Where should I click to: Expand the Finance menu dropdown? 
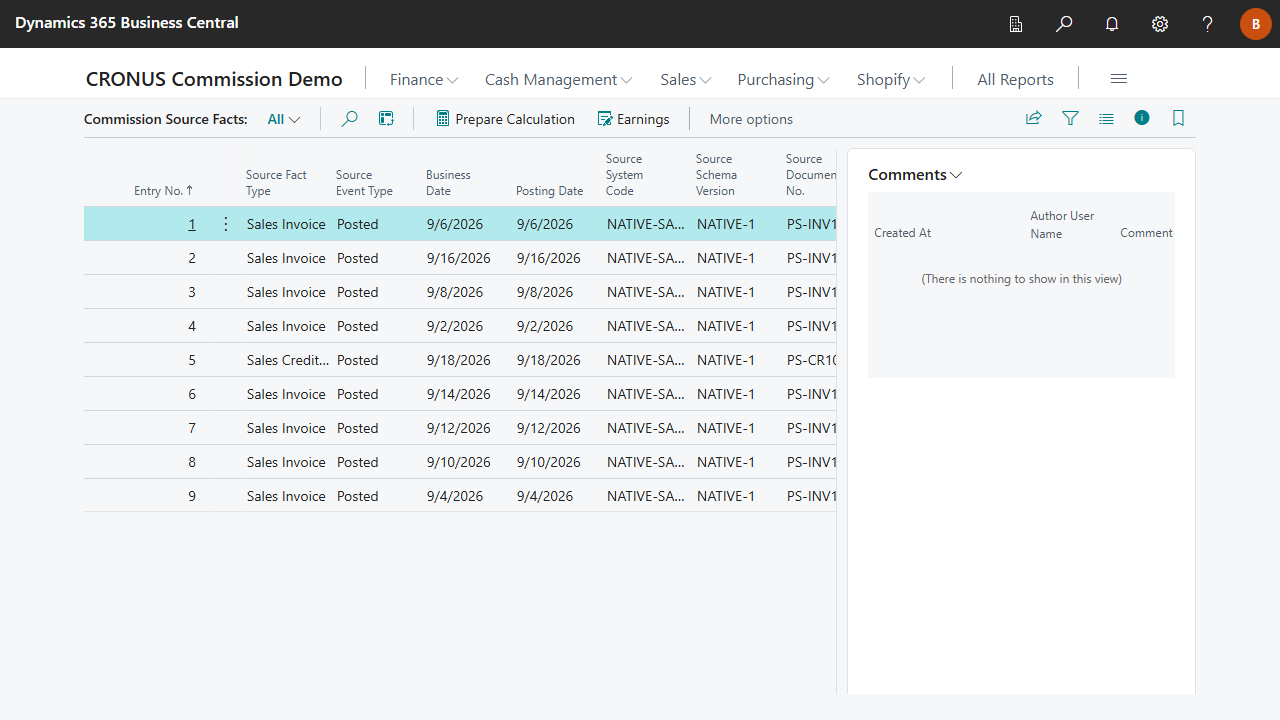tap(424, 79)
